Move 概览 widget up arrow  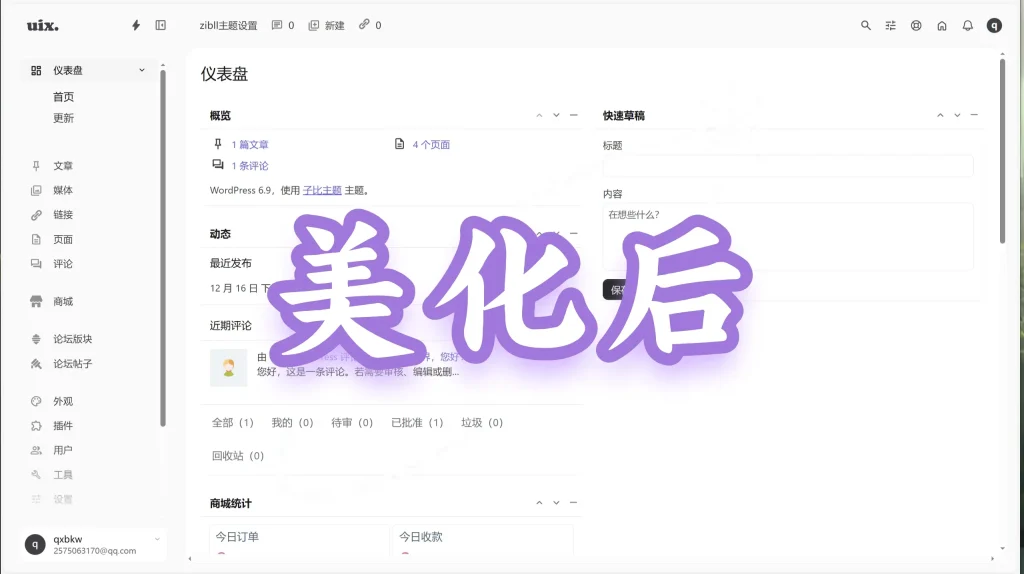pos(539,115)
